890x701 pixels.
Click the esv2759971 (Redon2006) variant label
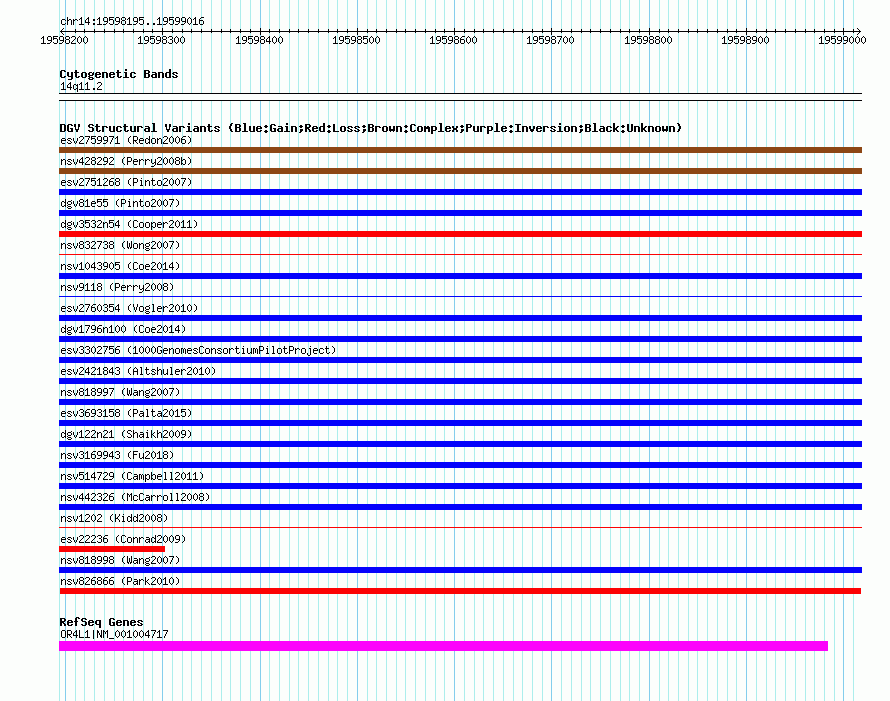[126, 140]
